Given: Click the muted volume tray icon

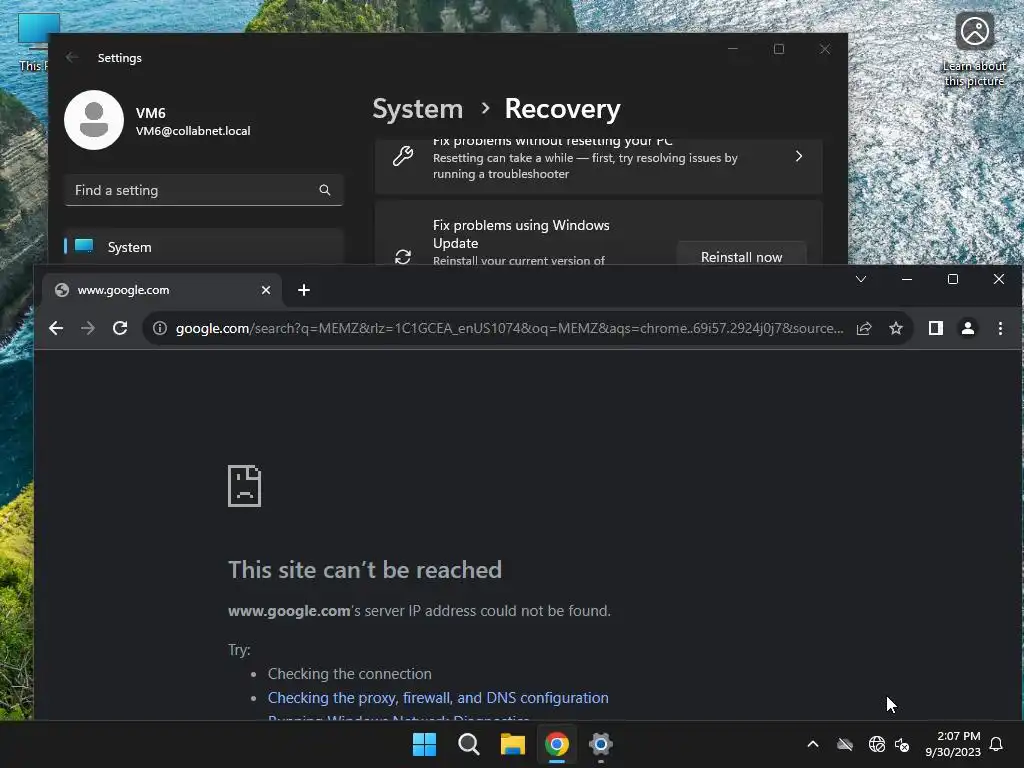Looking at the screenshot, I should pos(902,744).
